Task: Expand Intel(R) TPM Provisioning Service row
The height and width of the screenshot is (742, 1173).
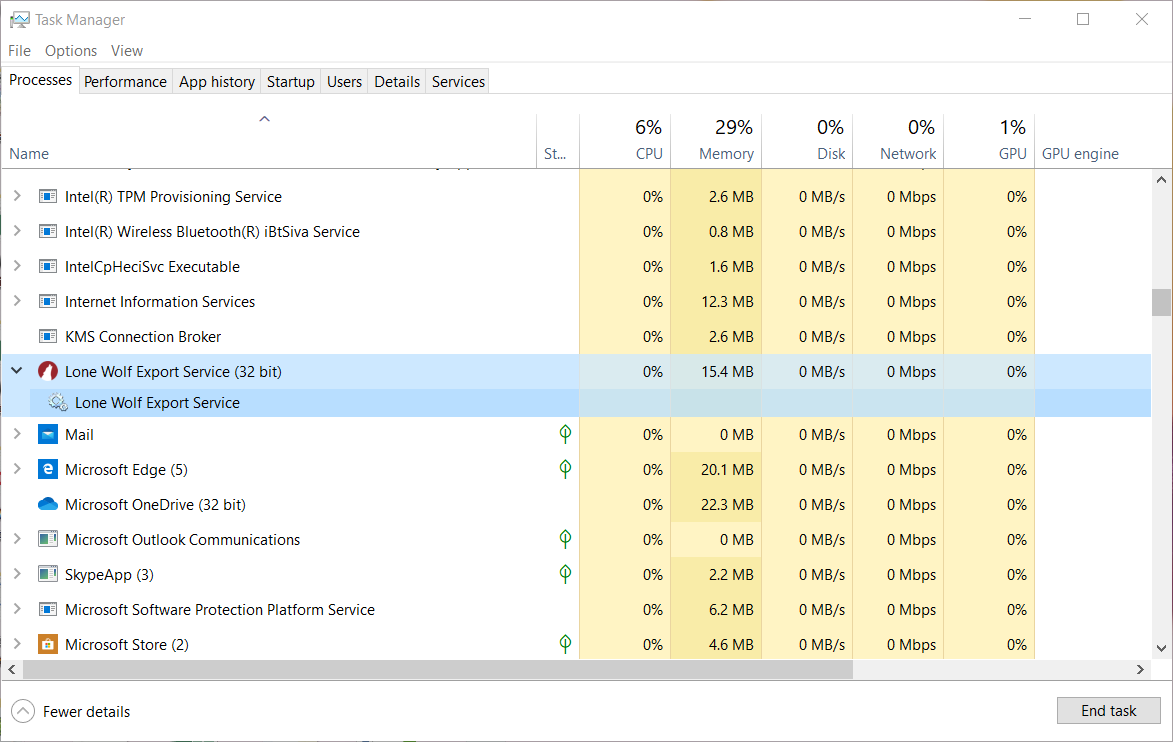Action: pyautogui.click(x=17, y=196)
